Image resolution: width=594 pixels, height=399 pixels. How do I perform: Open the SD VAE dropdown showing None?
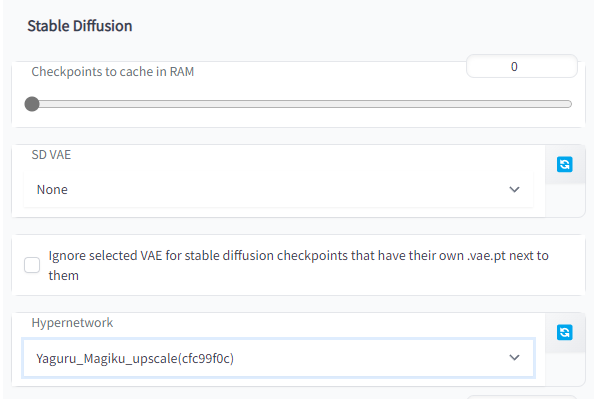click(278, 189)
